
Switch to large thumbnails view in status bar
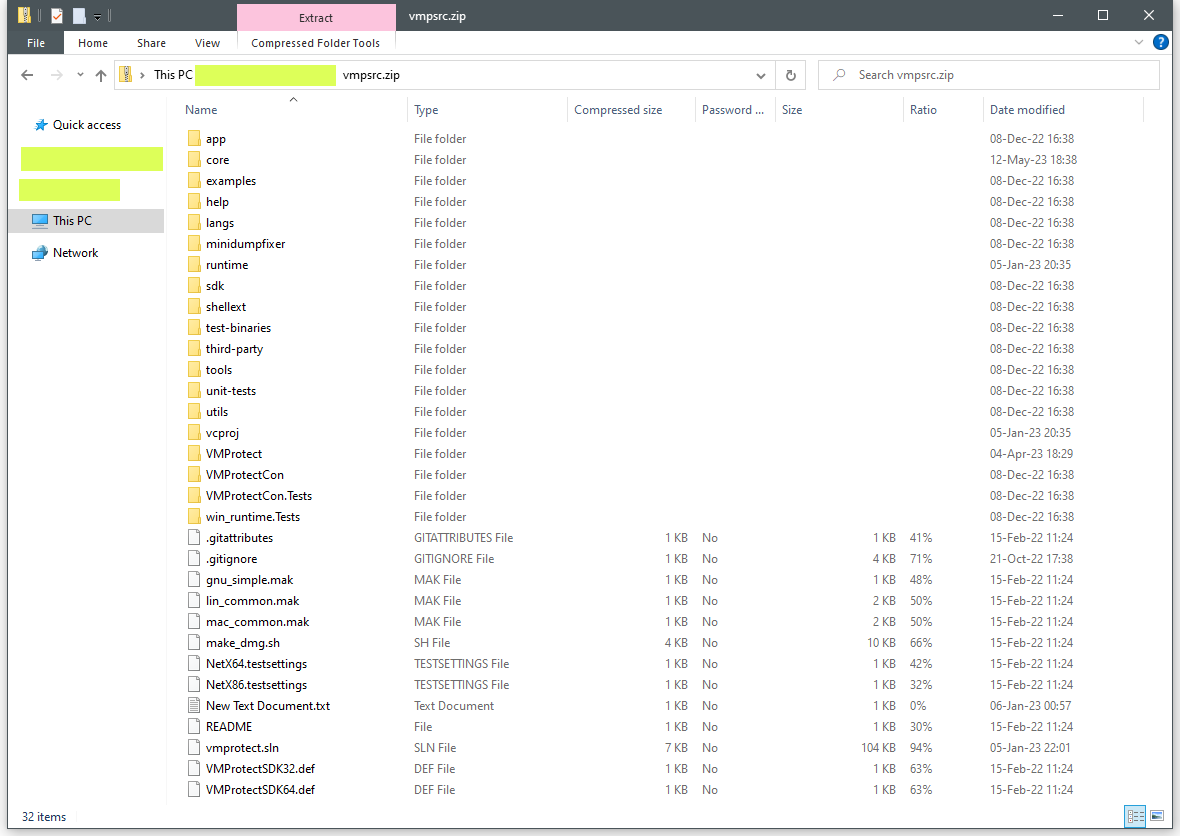1157,816
